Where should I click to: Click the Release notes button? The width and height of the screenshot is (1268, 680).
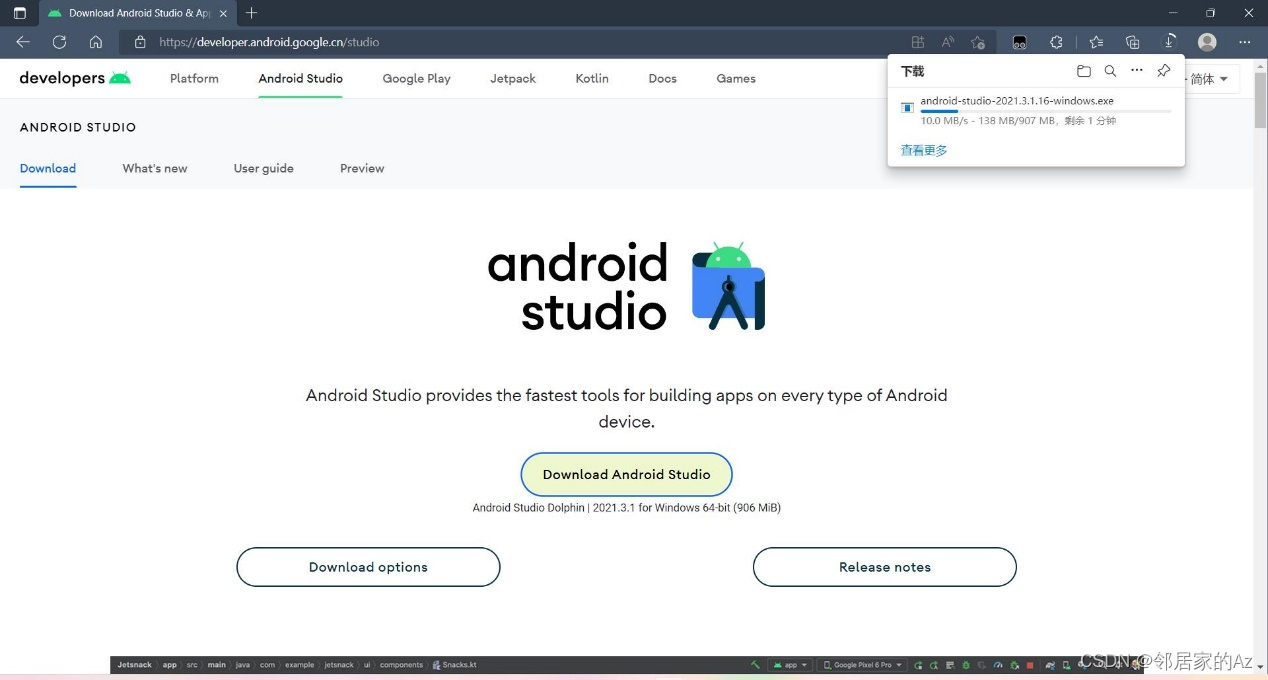coord(885,567)
